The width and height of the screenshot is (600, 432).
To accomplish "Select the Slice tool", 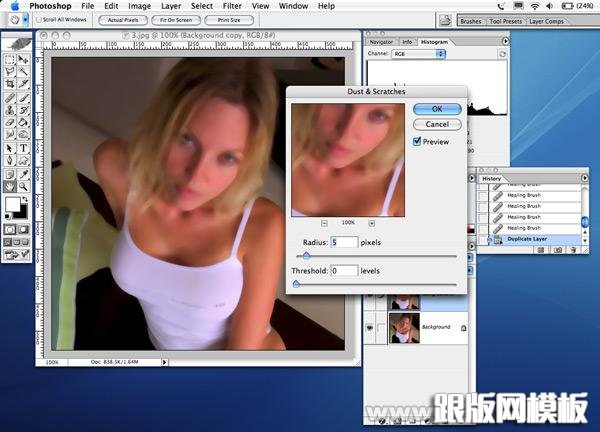I will tap(23, 83).
